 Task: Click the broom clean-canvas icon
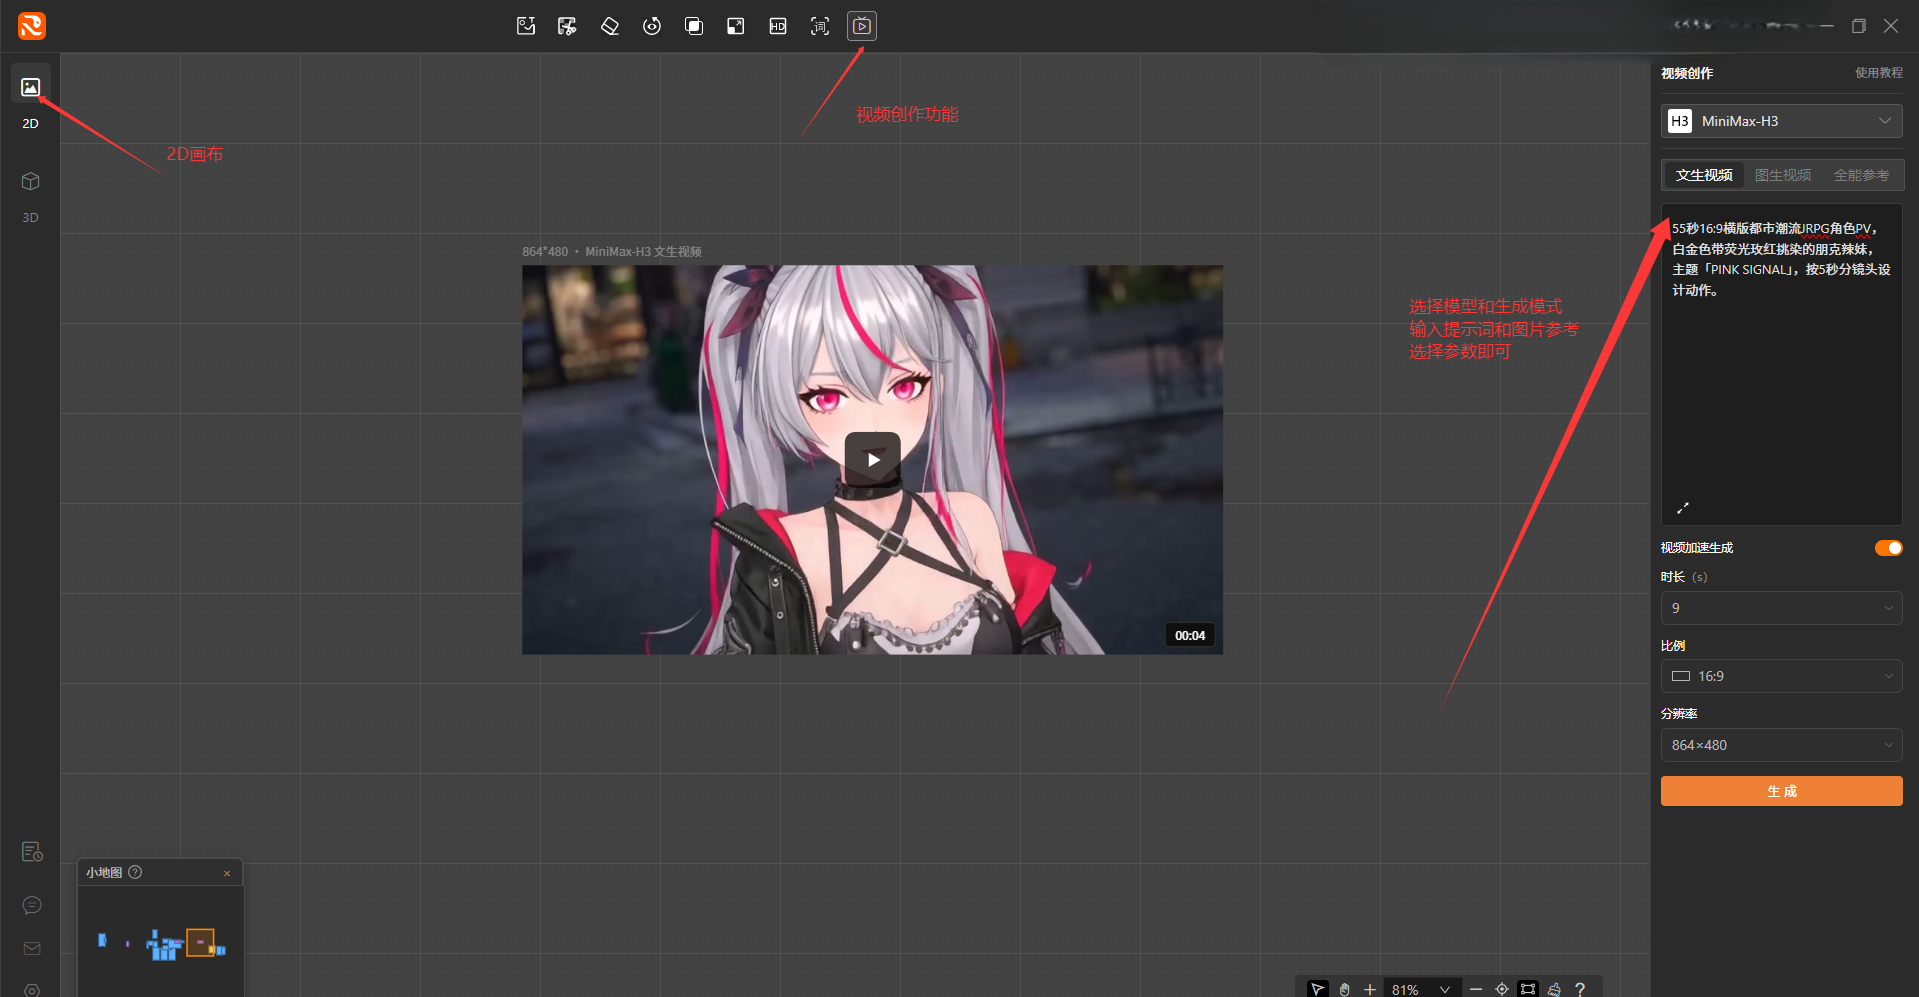click(1554, 989)
